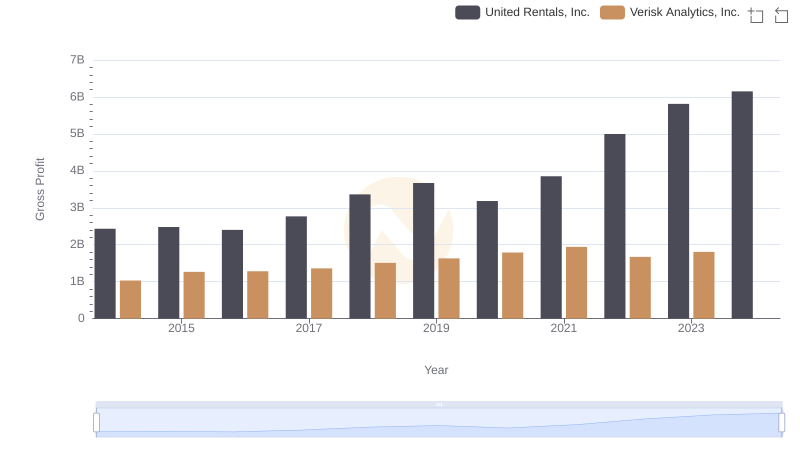
Task: Select United Rentals 2017 dark bar
Action: (296, 267)
